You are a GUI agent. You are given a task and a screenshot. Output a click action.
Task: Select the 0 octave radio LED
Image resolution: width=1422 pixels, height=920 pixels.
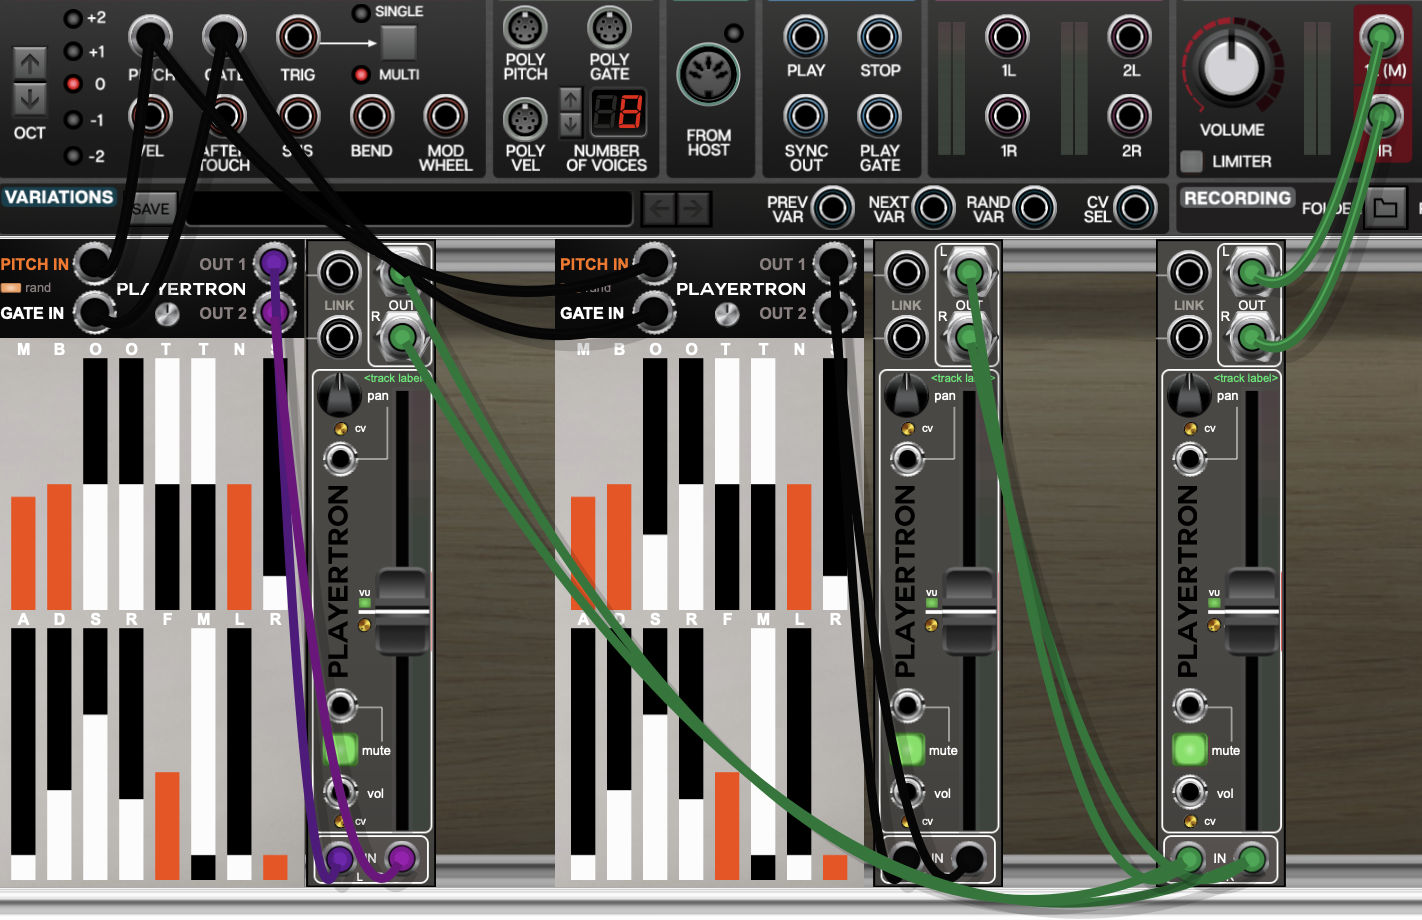click(73, 84)
